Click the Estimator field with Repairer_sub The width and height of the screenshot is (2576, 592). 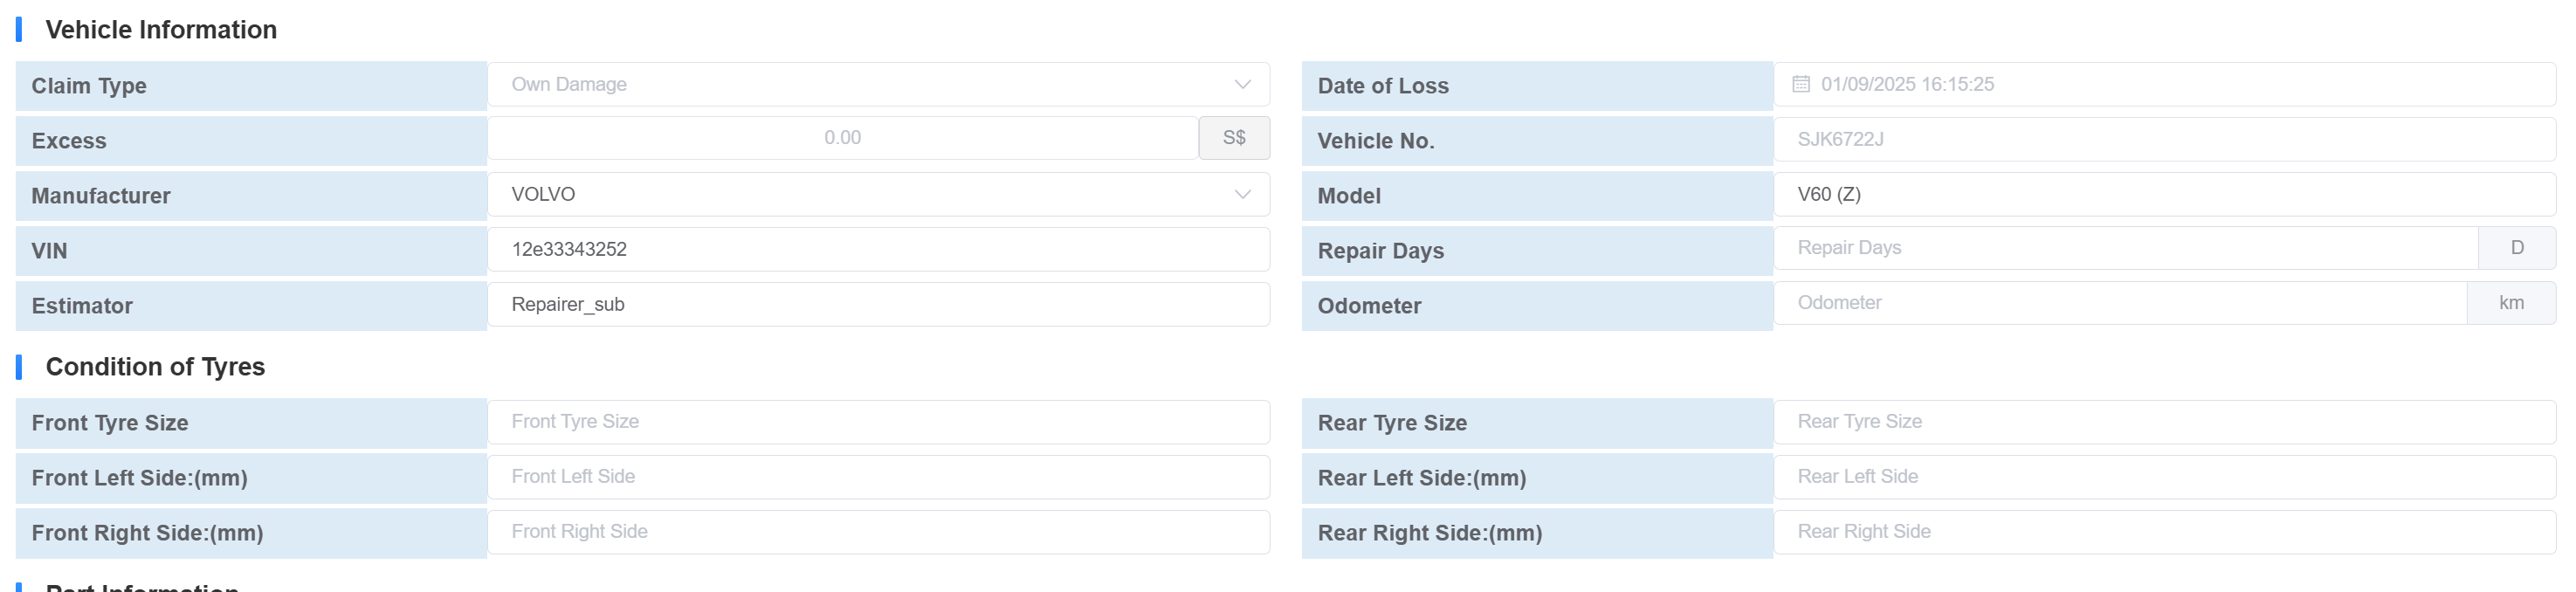878,304
